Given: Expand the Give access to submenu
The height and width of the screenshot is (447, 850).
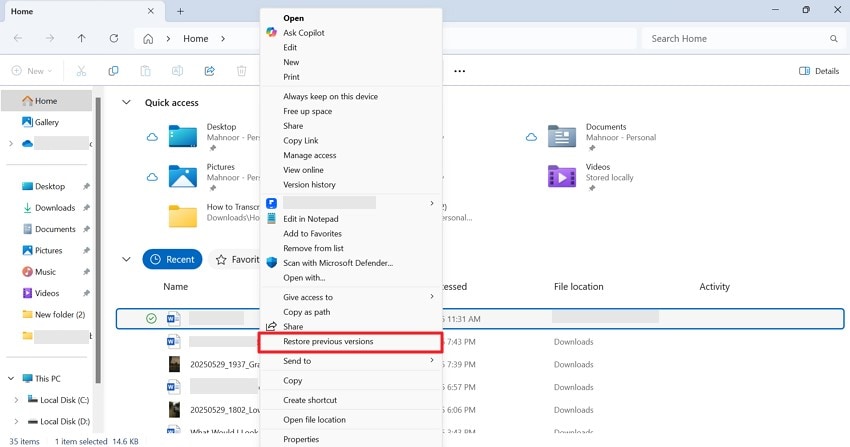Looking at the screenshot, I should point(351,297).
